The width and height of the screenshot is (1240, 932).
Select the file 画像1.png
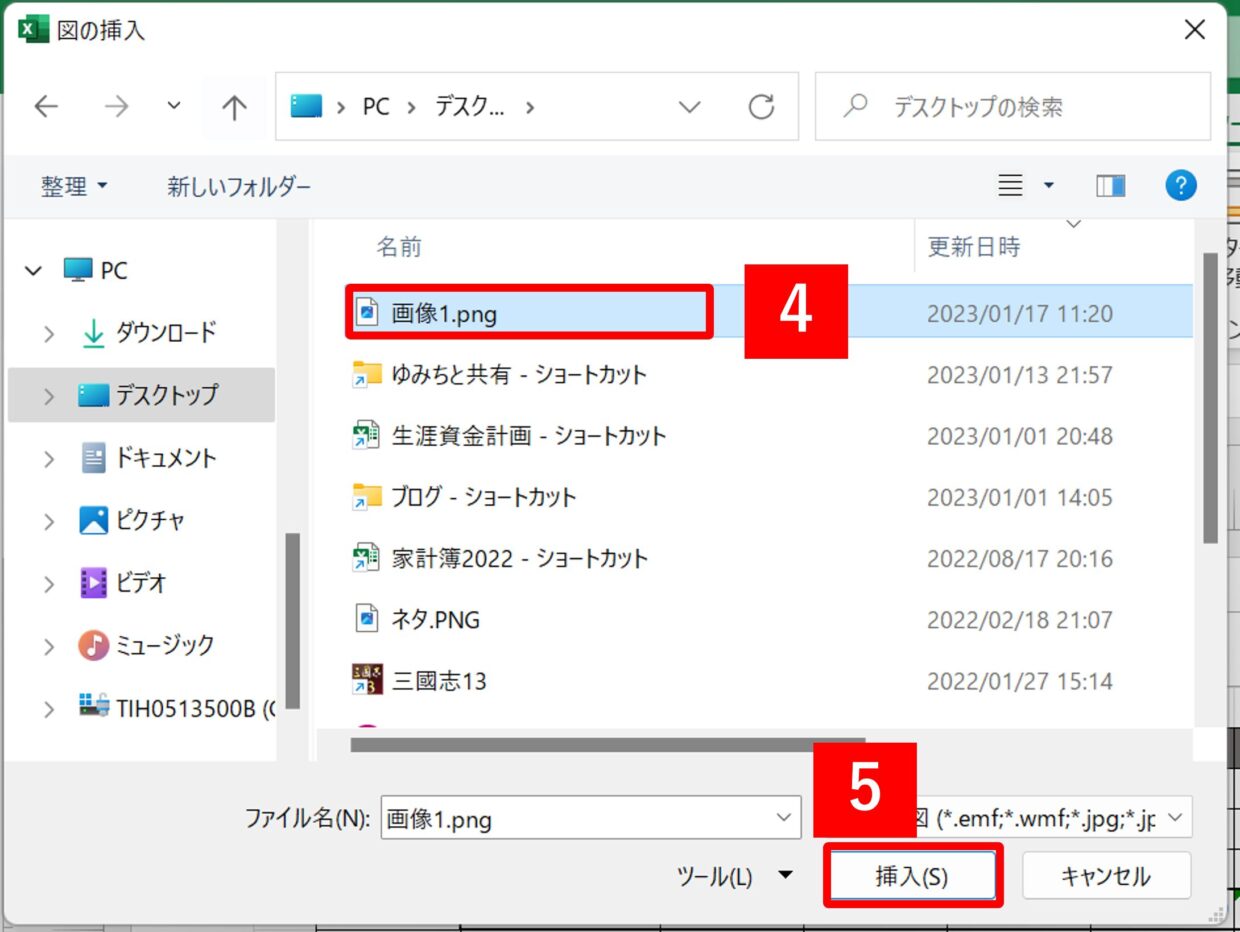point(444,314)
